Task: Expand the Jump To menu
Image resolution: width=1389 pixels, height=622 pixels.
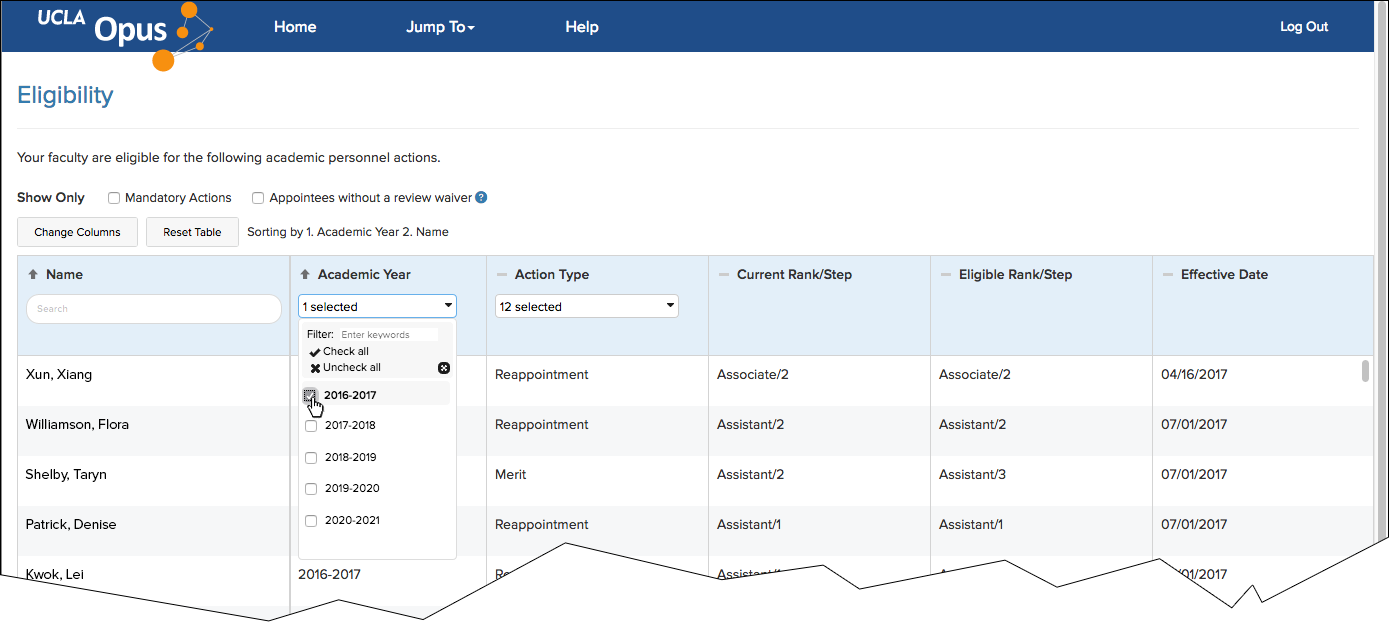Action: point(440,27)
